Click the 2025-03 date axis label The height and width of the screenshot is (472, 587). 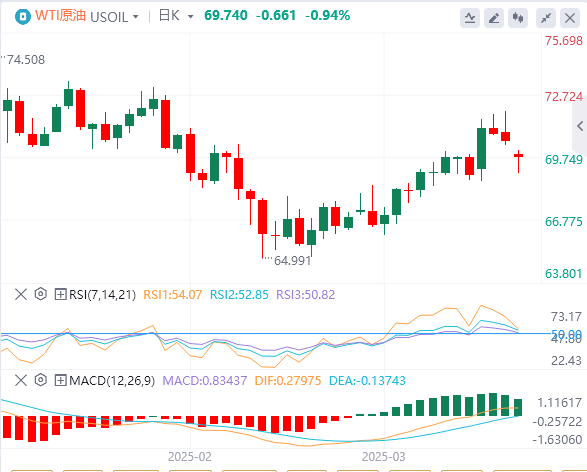click(x=383, y=457)
